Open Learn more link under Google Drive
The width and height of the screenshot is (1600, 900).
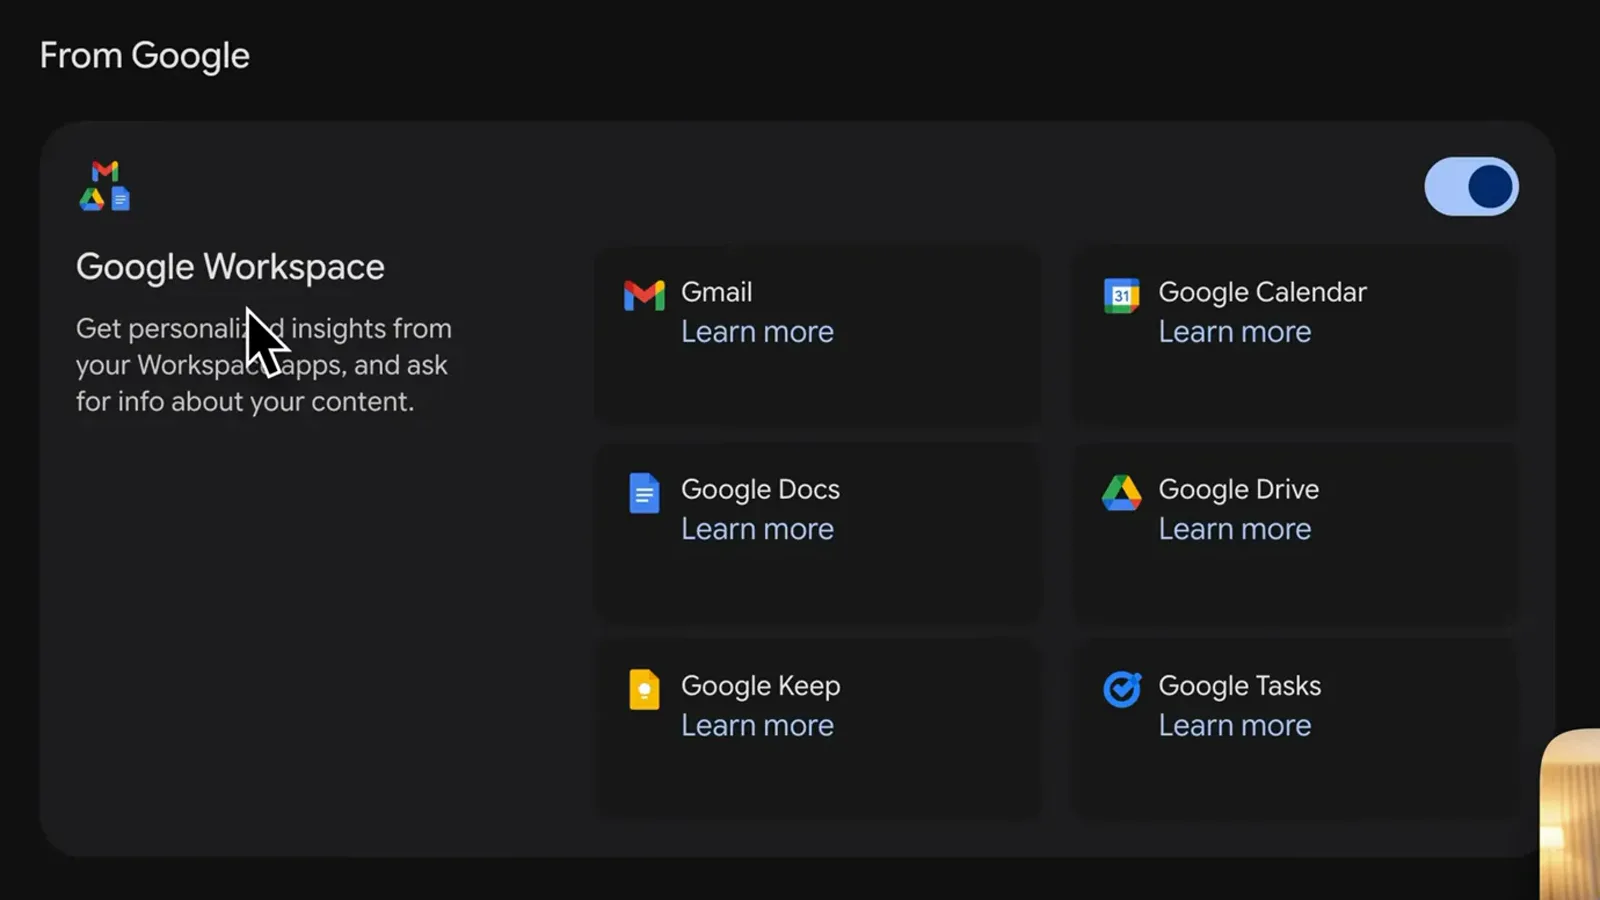coord(1234,529)
